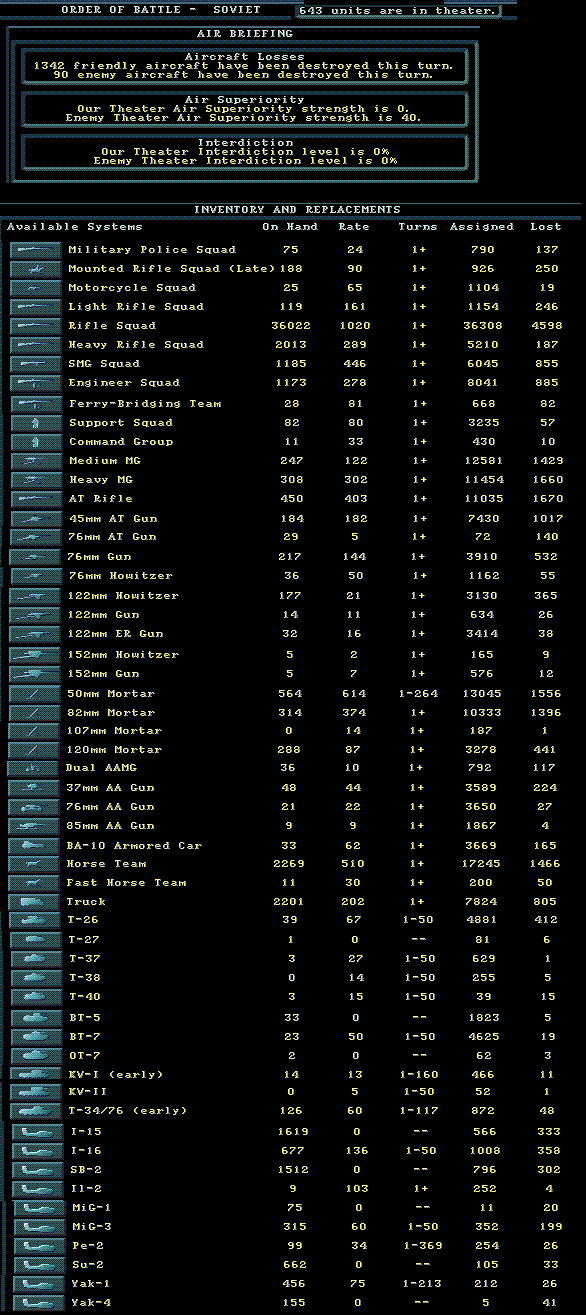This screenshot has width=586, height=1315.
Task: Click the 'Su-2' row name
Action: [87, 1266]
